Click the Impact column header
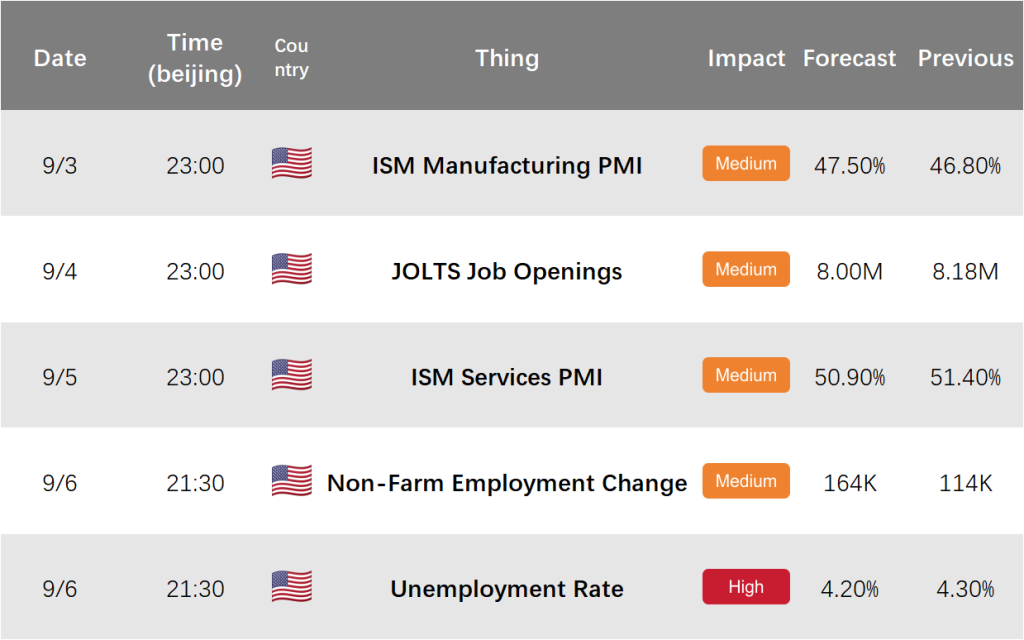 [x=746, y=59]
